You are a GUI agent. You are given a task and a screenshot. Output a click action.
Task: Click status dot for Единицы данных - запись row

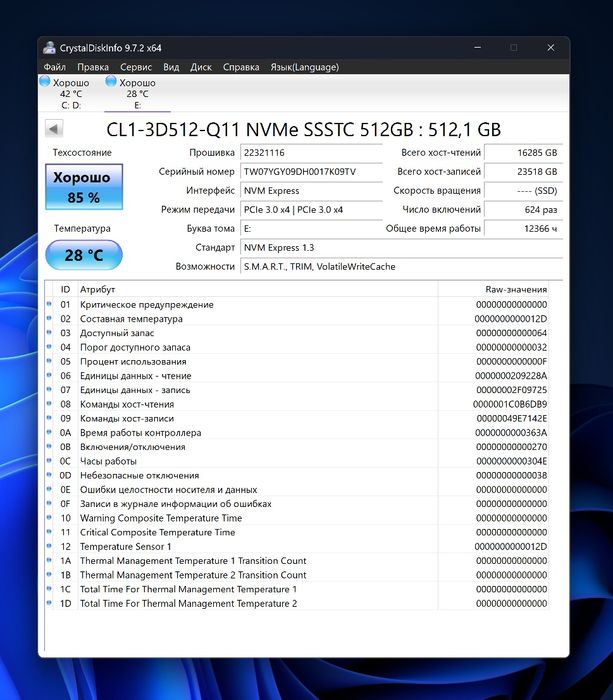(49, 389)
